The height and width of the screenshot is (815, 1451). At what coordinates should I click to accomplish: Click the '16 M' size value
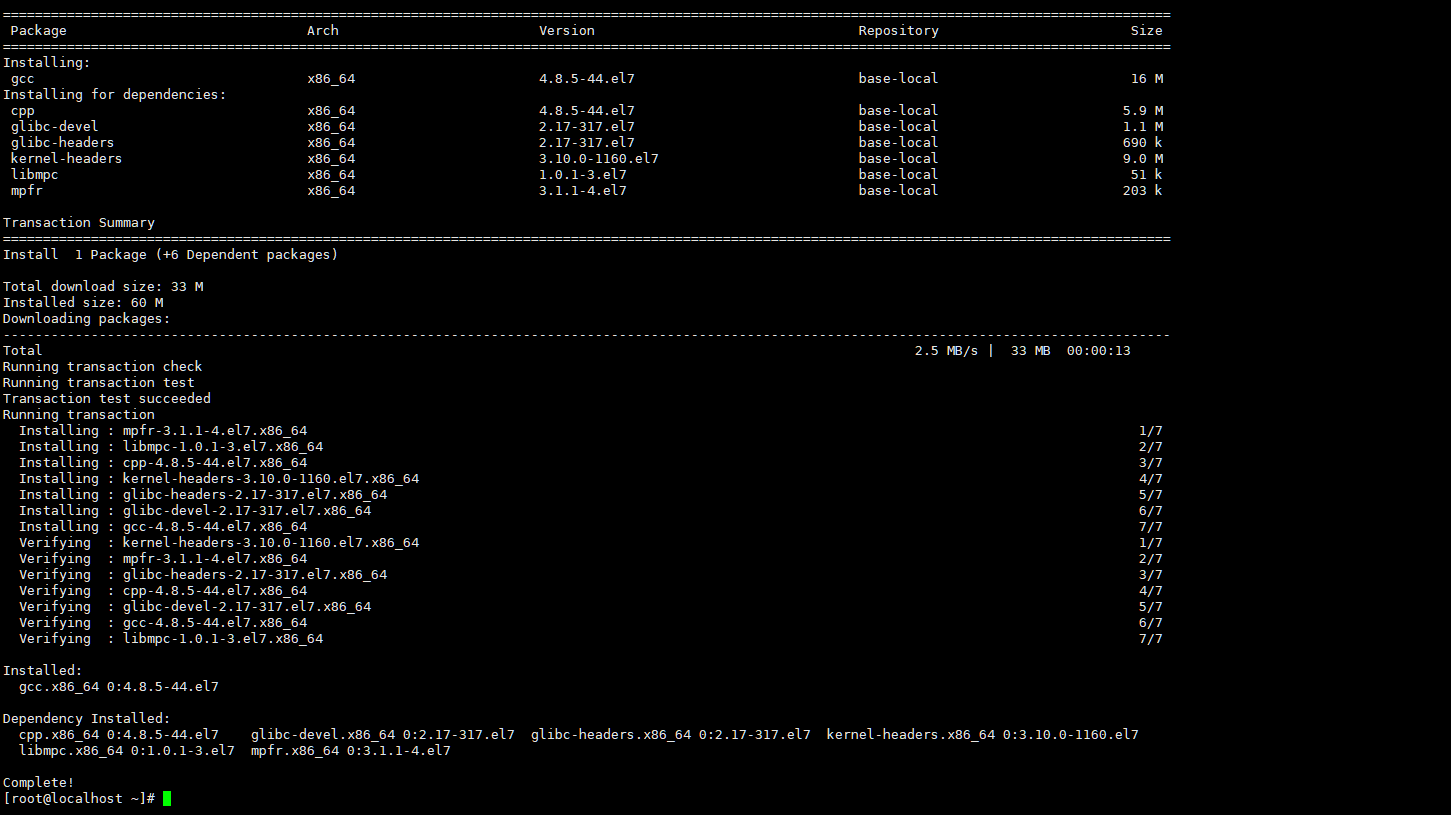[x=1147, y=78]
